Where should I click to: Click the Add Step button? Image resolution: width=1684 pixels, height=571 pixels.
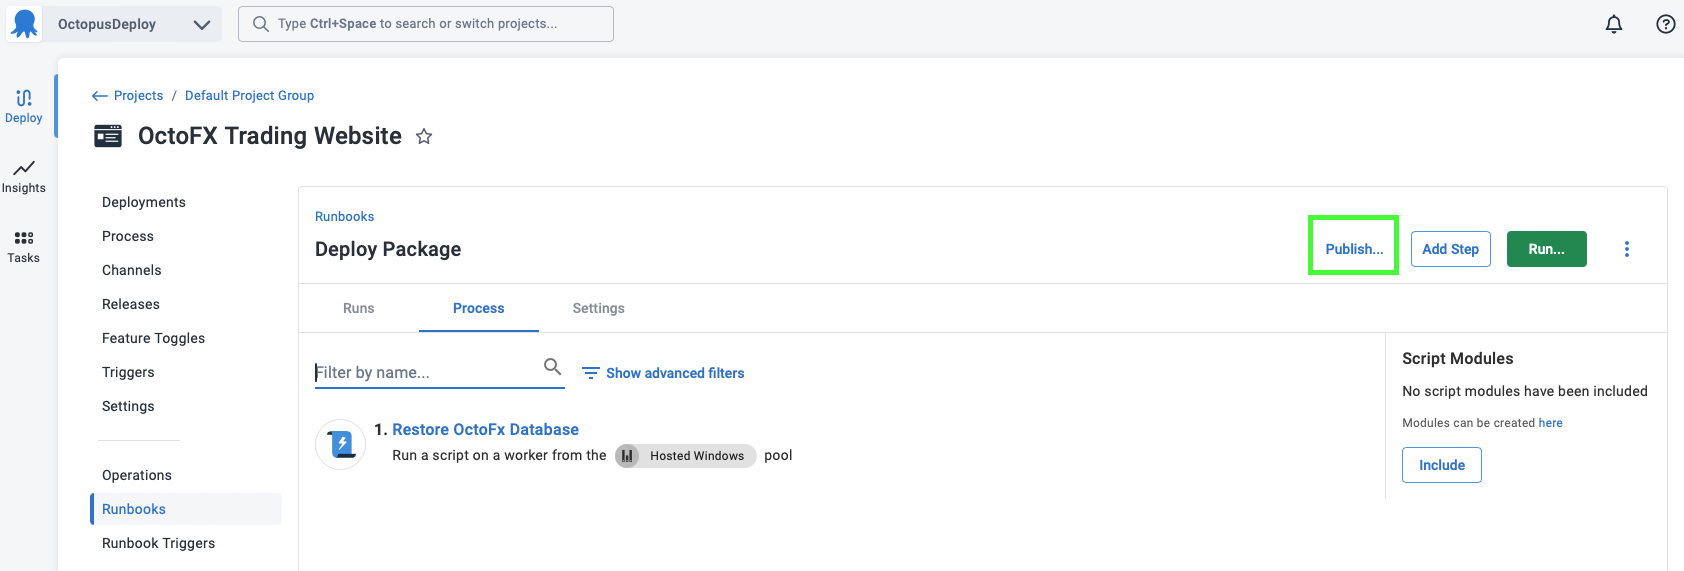click(1451, 249)
